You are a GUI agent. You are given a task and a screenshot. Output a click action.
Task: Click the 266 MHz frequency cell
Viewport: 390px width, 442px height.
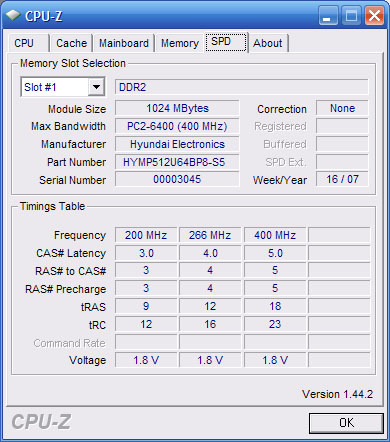pyautogui.click(x=210, y=235)
